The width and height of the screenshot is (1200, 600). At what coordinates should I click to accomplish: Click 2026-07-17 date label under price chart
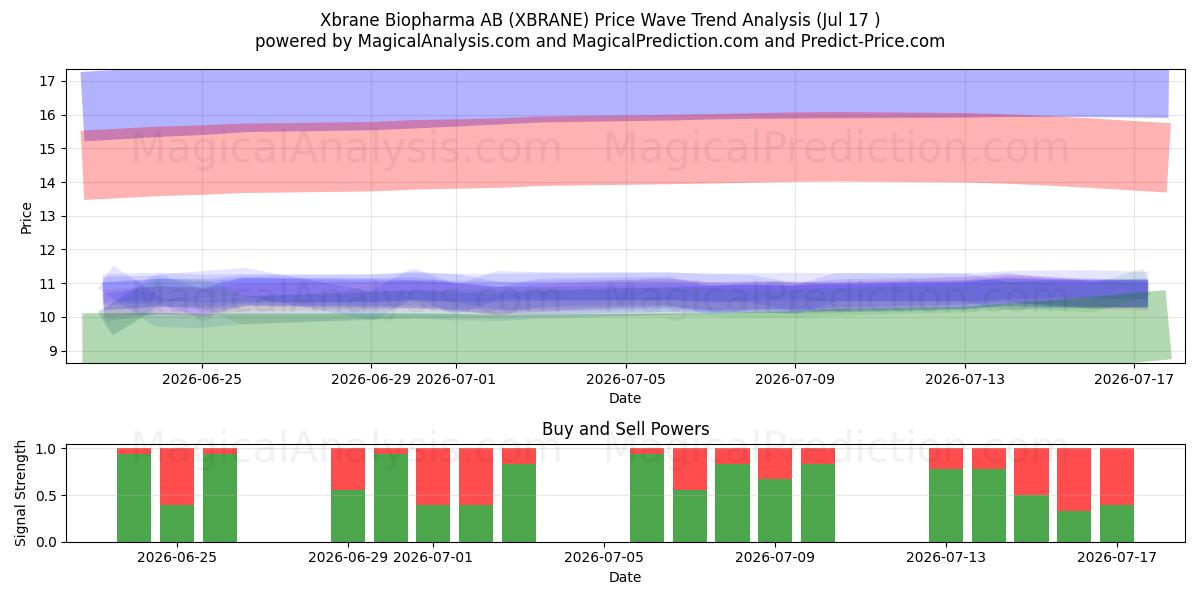click(x=1134, y=379)
